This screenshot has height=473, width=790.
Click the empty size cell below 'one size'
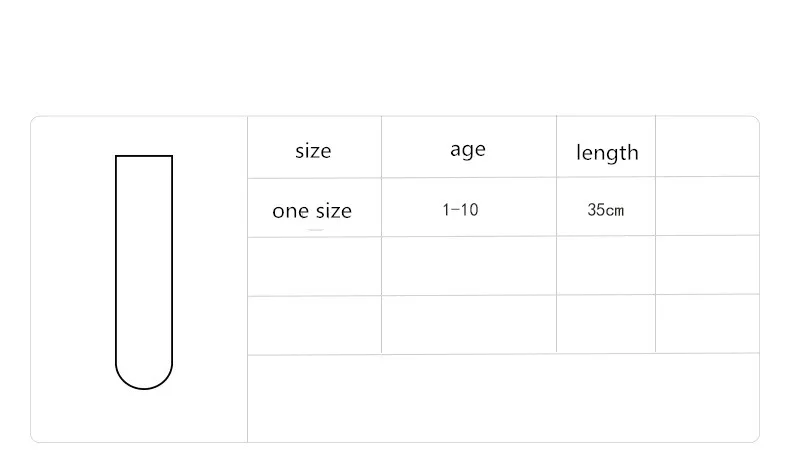(314, 266)
